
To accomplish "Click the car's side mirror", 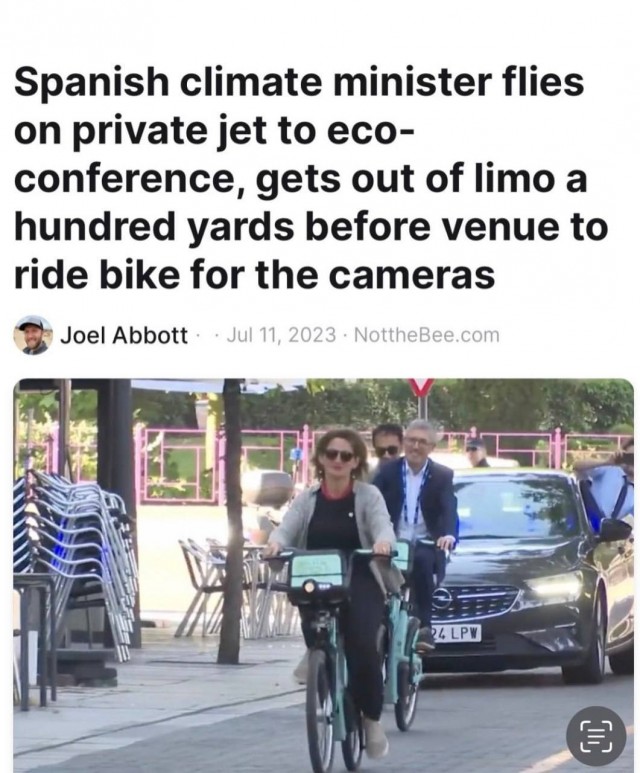I will (x=614, y=530).
